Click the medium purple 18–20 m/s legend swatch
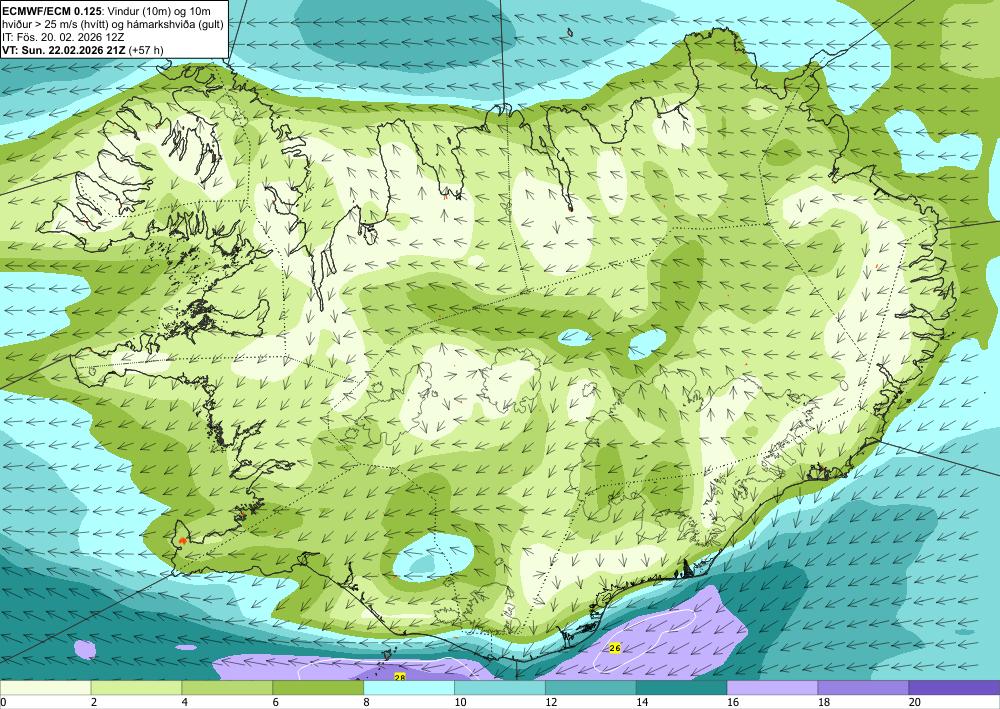1000x709 pixels. [863, 688]
